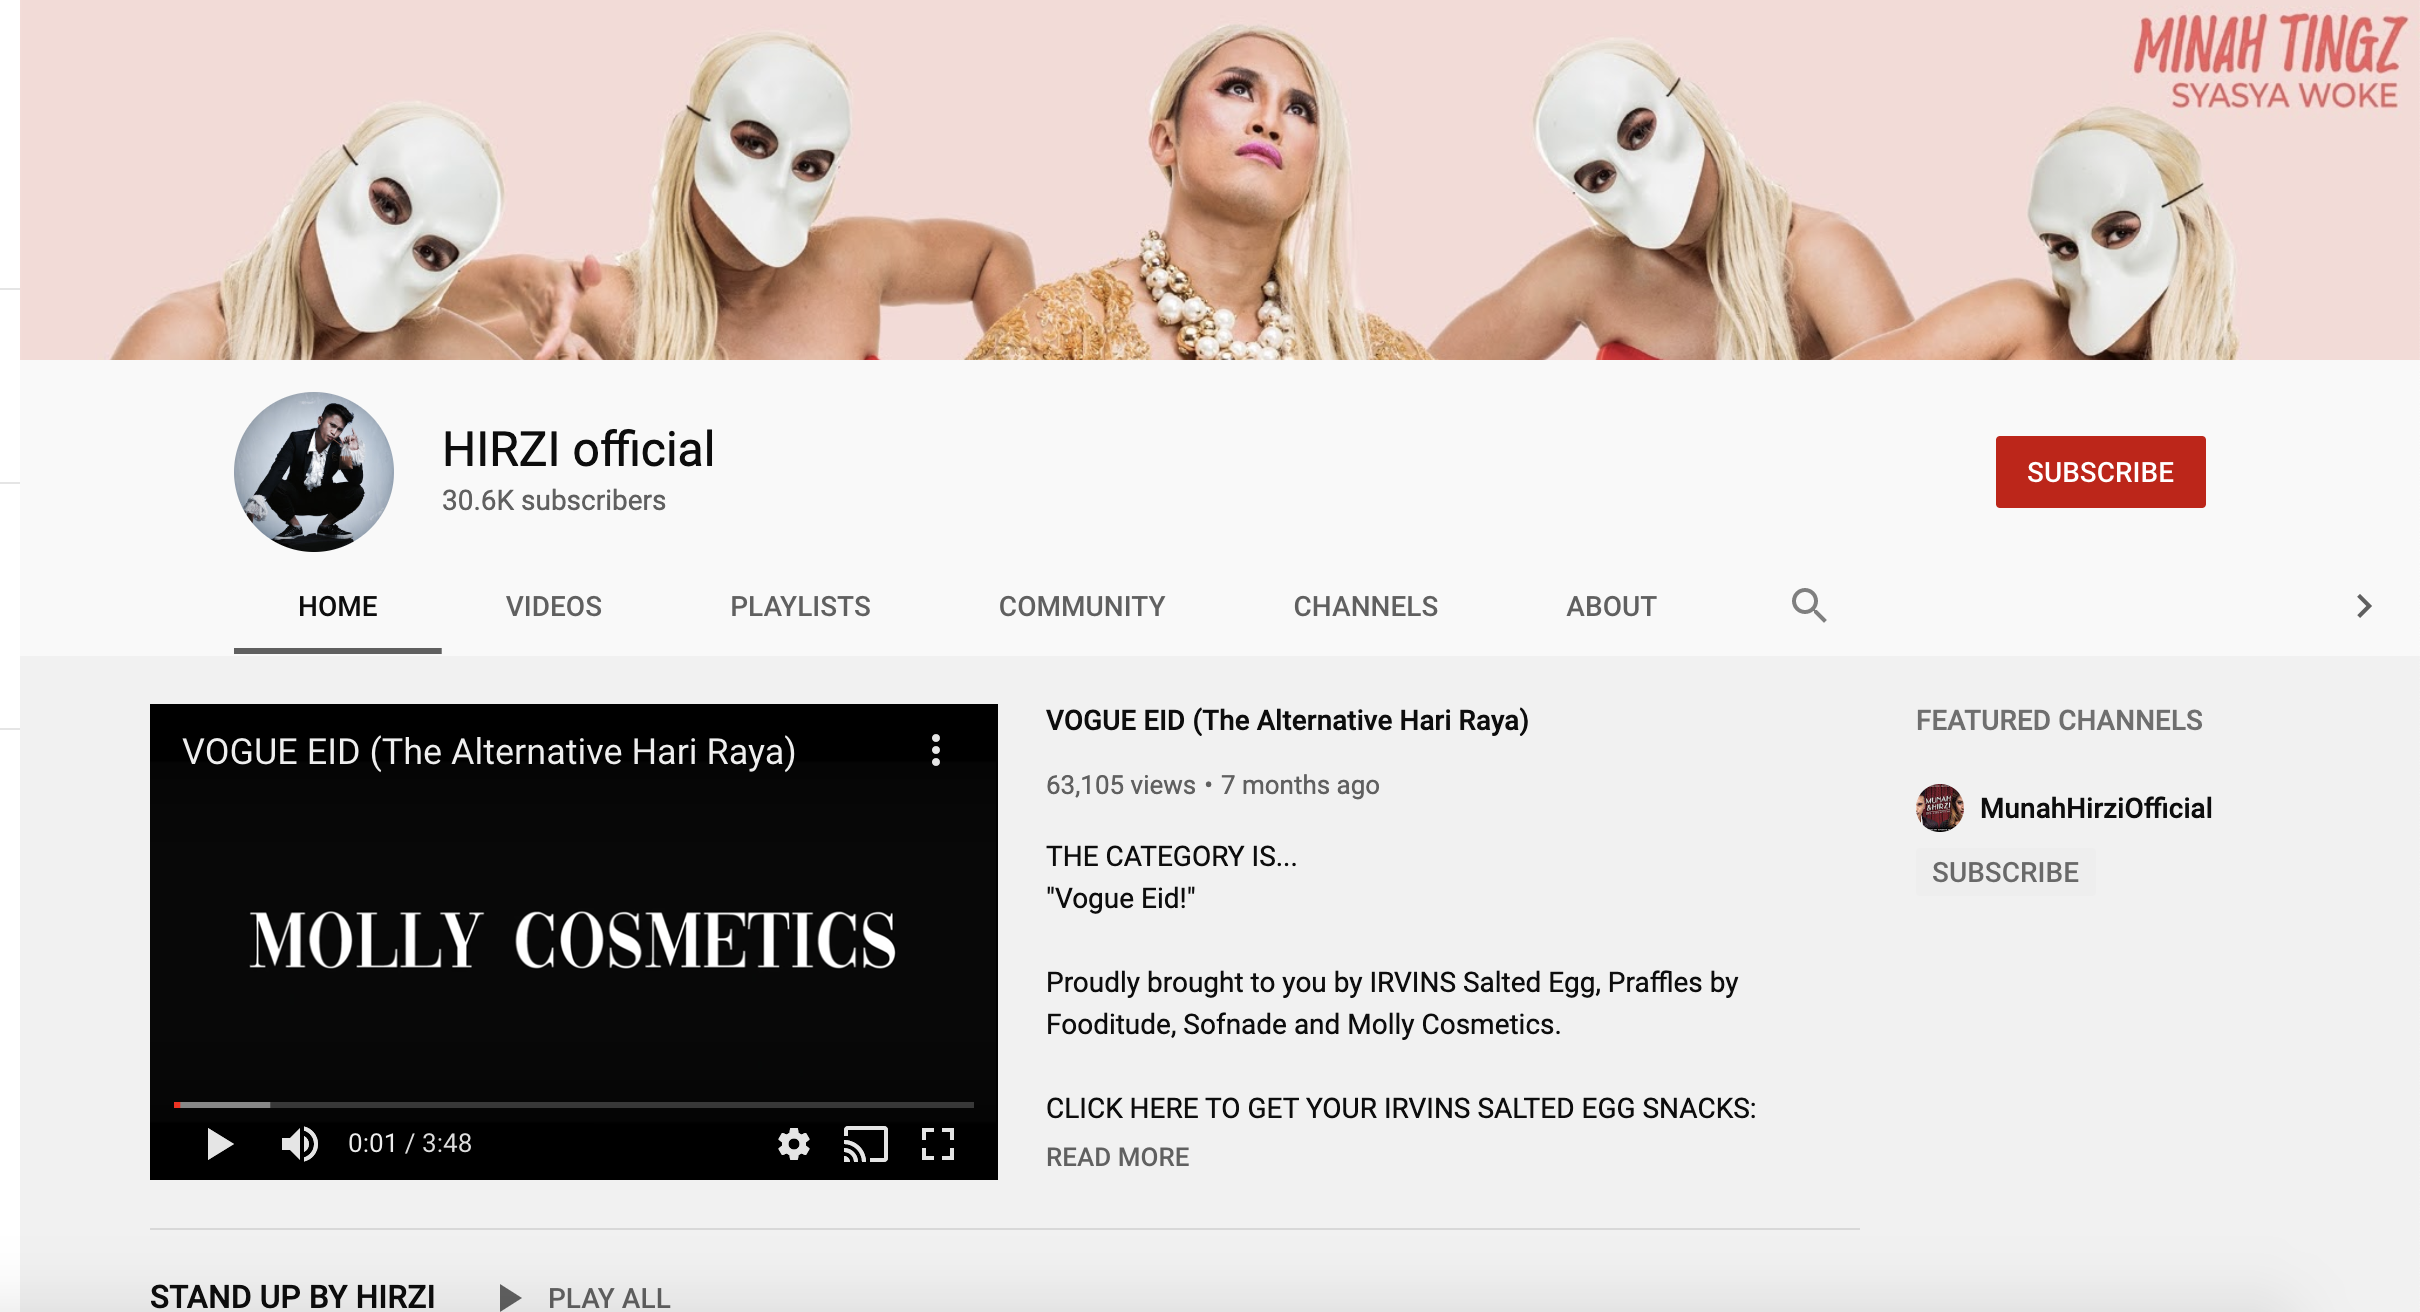Expand the description with READ MORE
This screenshot has height=1312, width=2420.
pos(1117,1157)
